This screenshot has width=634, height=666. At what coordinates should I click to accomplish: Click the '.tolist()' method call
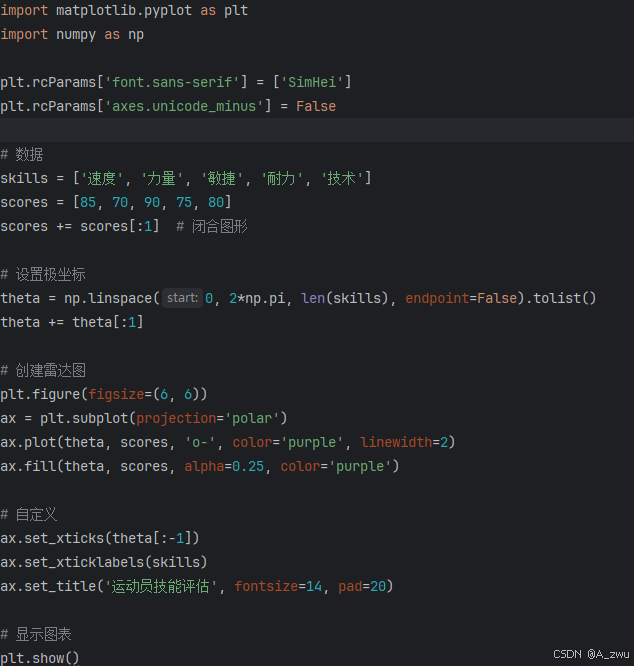pyautogui.click(x=561, y=299)
